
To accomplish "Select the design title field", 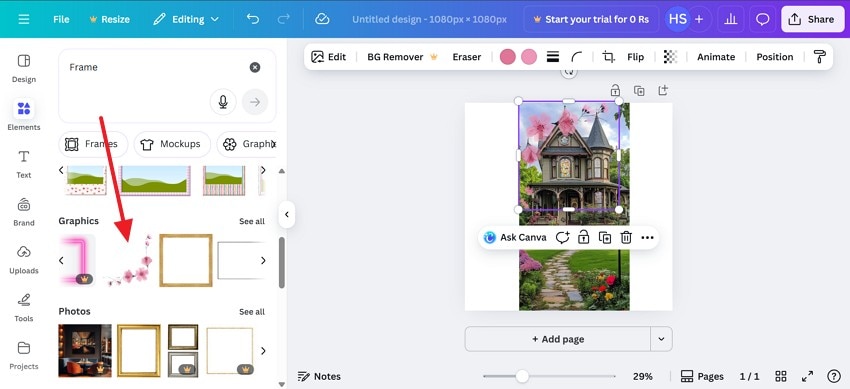I will (429, 19).
